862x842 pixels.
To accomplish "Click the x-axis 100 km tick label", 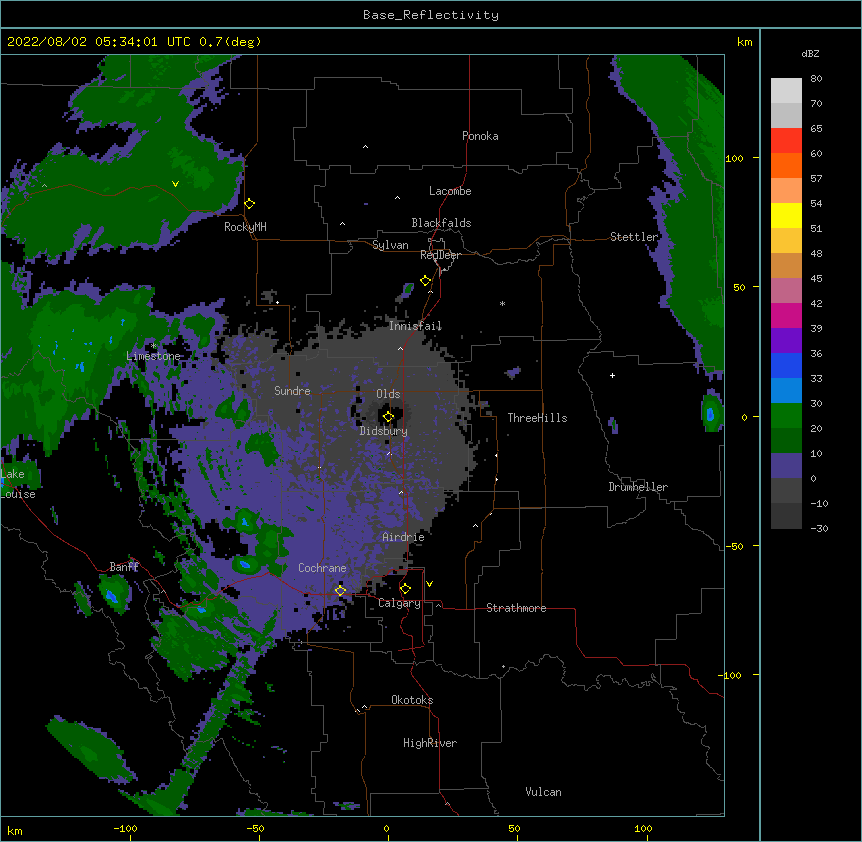I will pyautogui.click(x=643, y=828).
